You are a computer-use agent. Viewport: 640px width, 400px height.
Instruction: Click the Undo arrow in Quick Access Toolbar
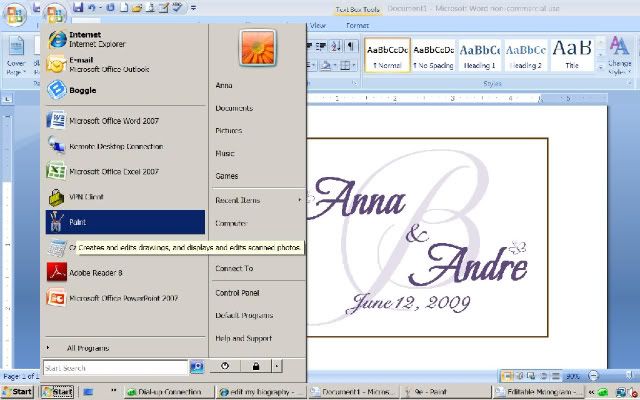coord(91,7)
